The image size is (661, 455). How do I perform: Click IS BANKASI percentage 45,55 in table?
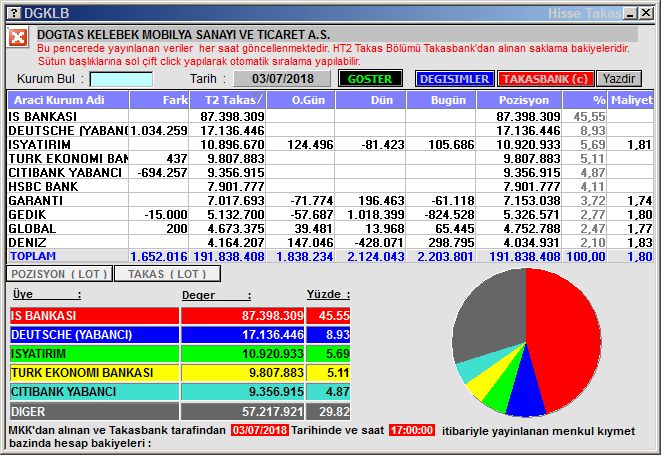(x=589, y=116)
